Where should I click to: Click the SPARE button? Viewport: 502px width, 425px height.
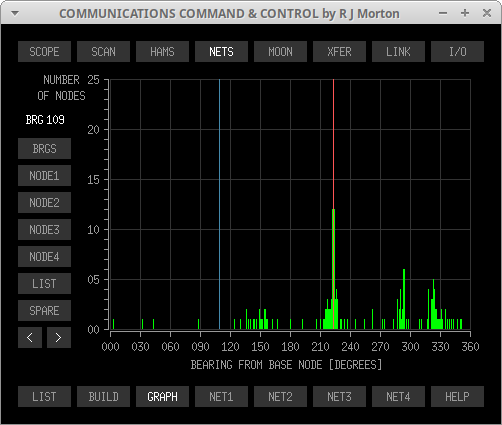tap(44, 311)
